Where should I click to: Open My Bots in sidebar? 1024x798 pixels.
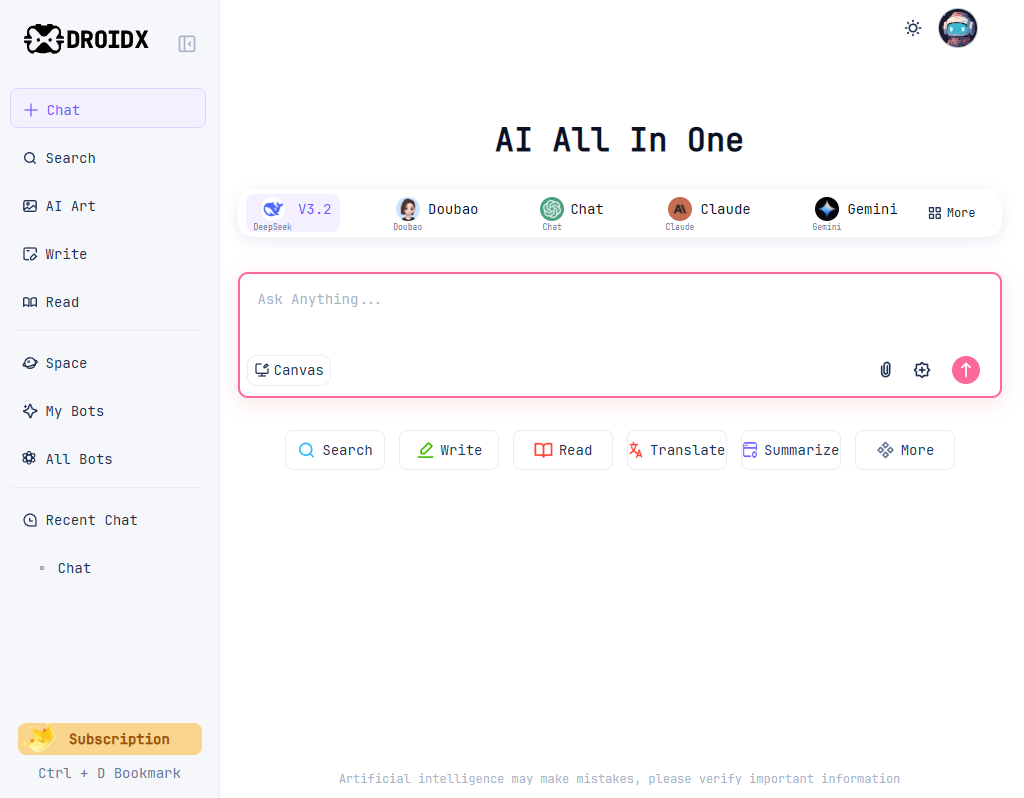(x=74, y=411)
